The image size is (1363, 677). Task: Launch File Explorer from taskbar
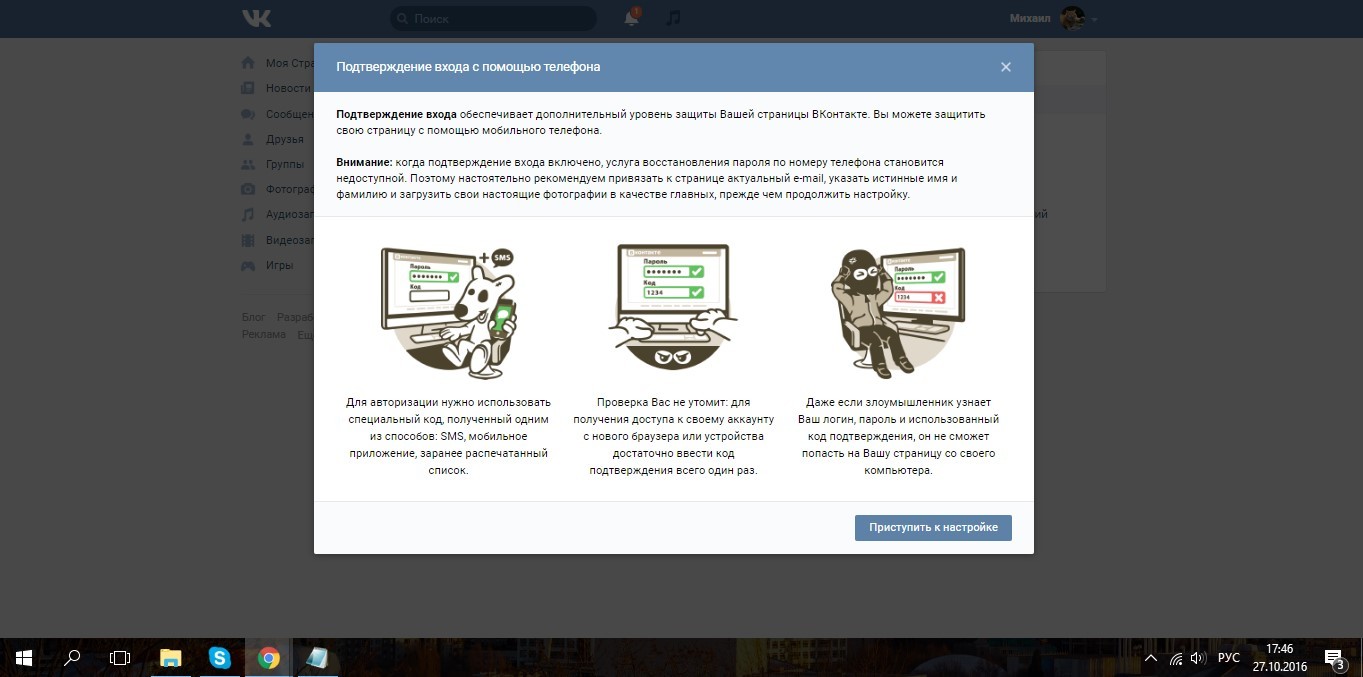171,658
